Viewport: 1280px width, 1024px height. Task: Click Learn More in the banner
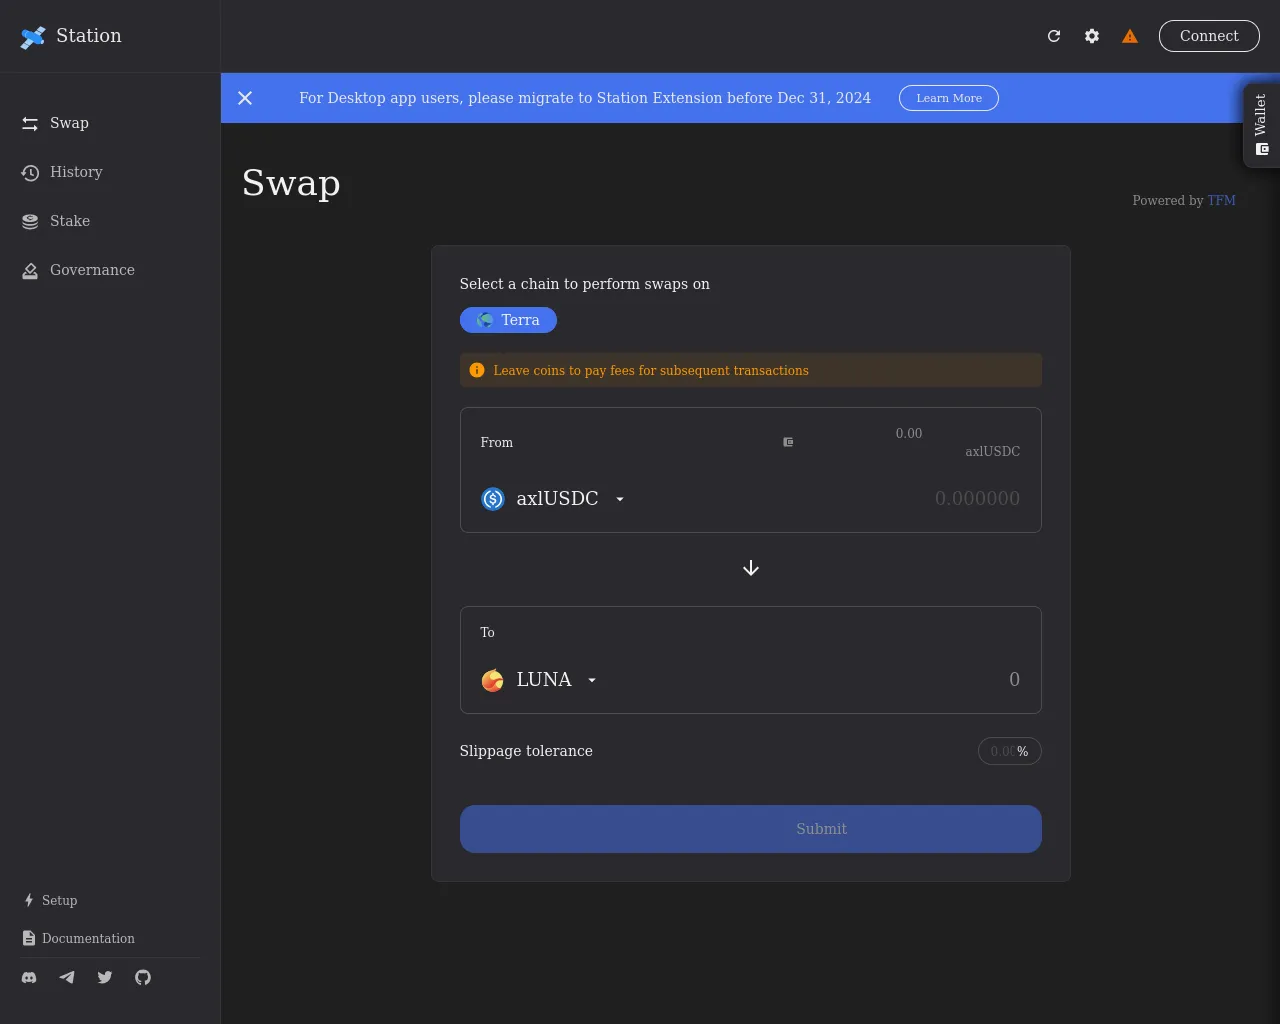click(949, 98)
